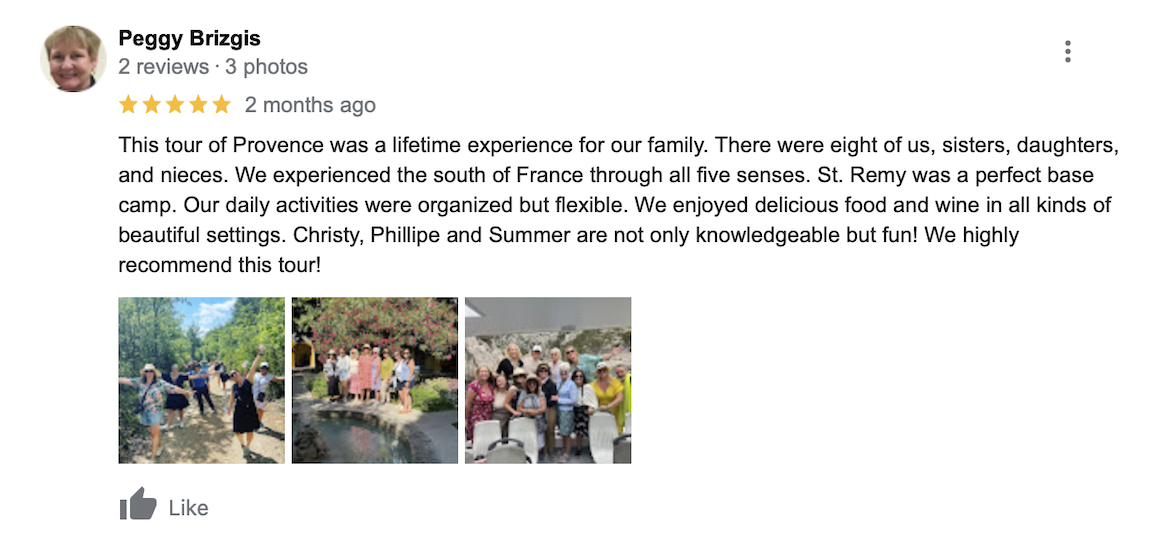Image resolution: width=1154 pixels, height=552 pixels.
Task: Click the fourth gold rating star
Action: click(x=198, y=105)
